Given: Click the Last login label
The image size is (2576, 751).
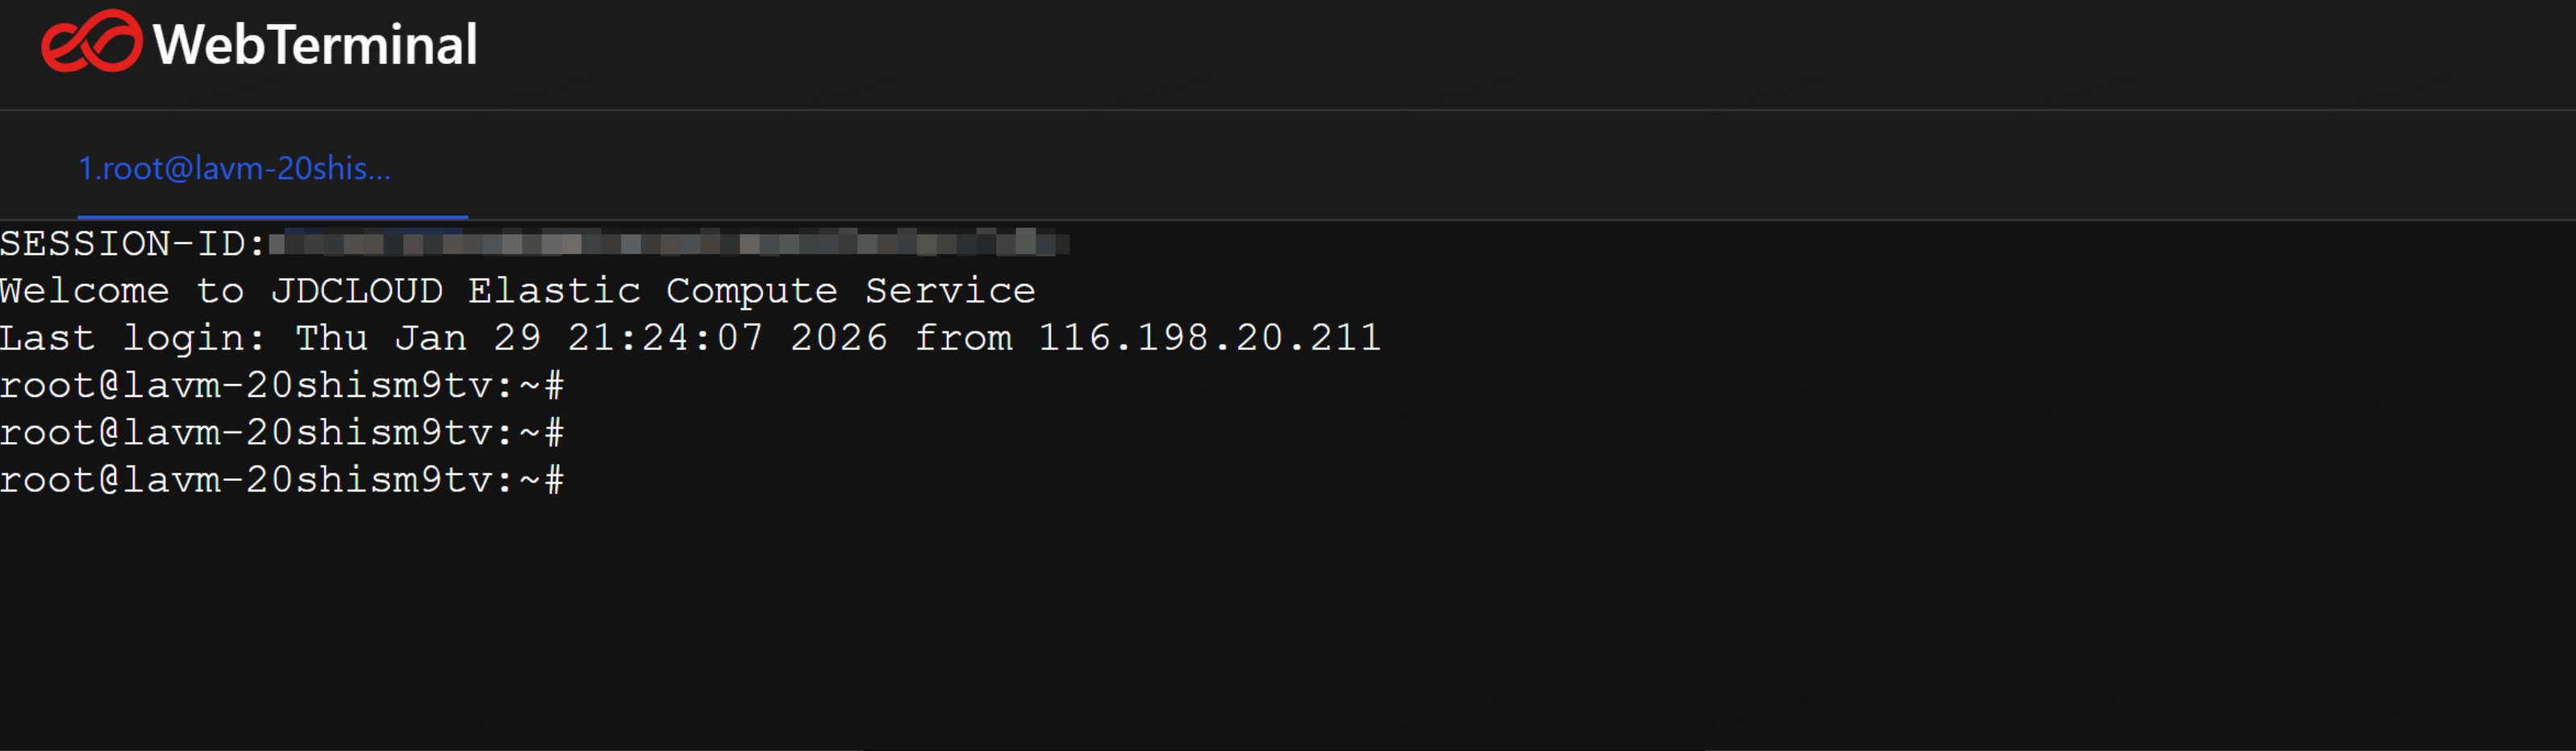Looking at the screenshot, I should [132, 338].
